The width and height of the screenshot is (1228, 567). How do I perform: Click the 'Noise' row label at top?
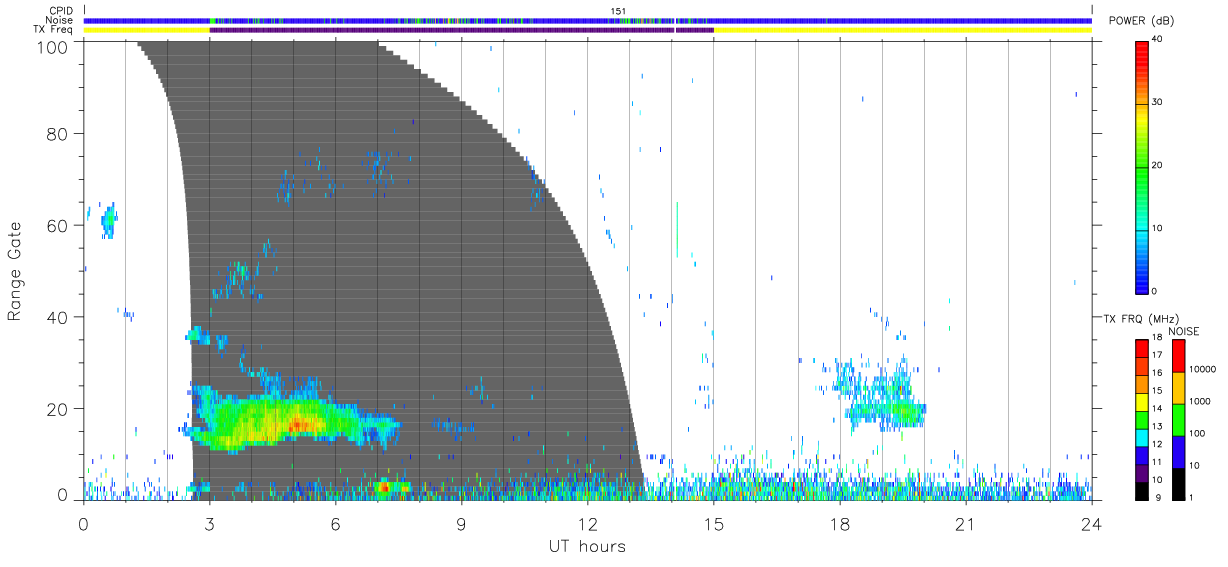point(60,20)
